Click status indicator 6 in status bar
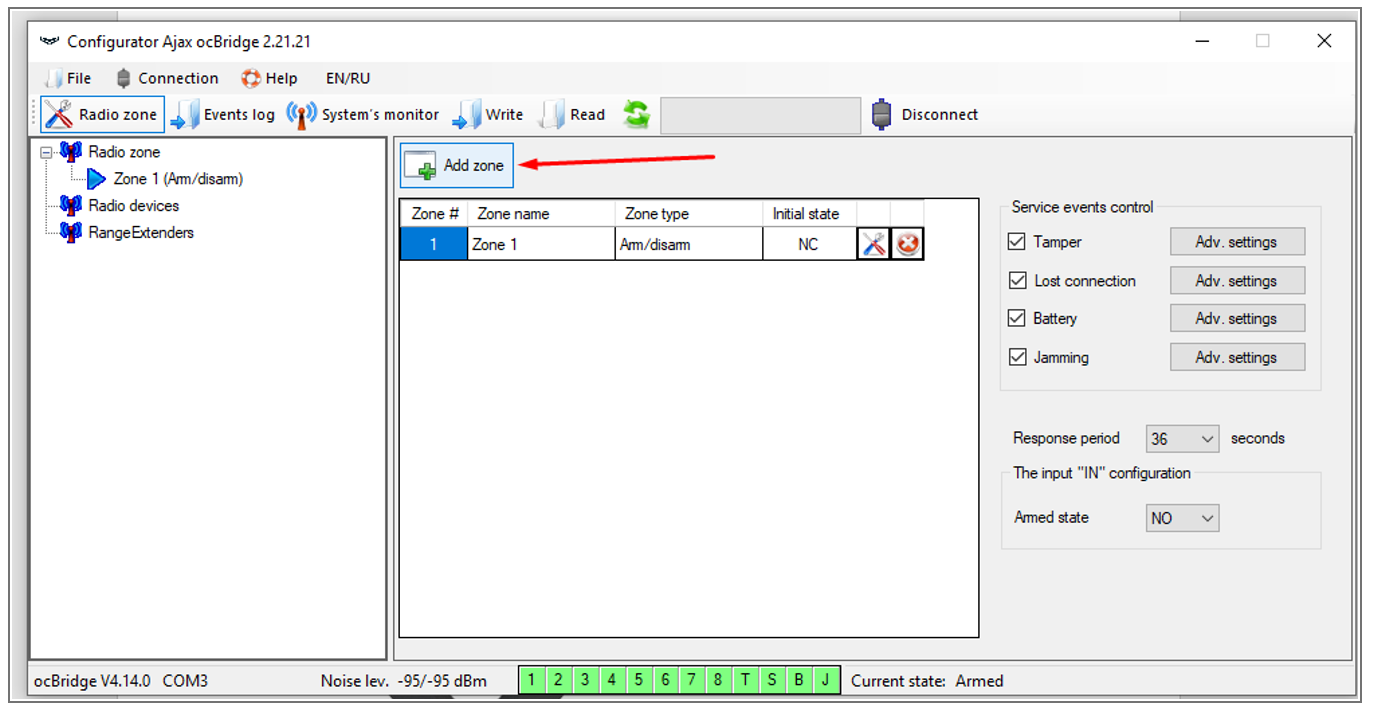Screen dimensions: 1373x710 click(665, 681)
